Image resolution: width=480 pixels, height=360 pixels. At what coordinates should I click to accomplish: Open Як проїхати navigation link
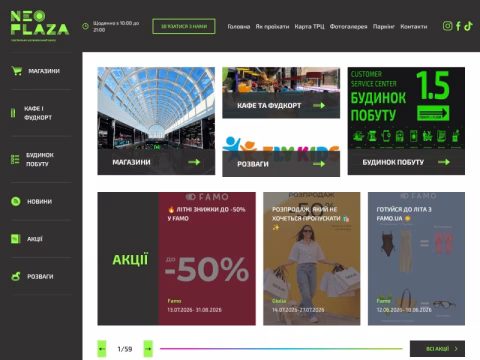(272, 26)
